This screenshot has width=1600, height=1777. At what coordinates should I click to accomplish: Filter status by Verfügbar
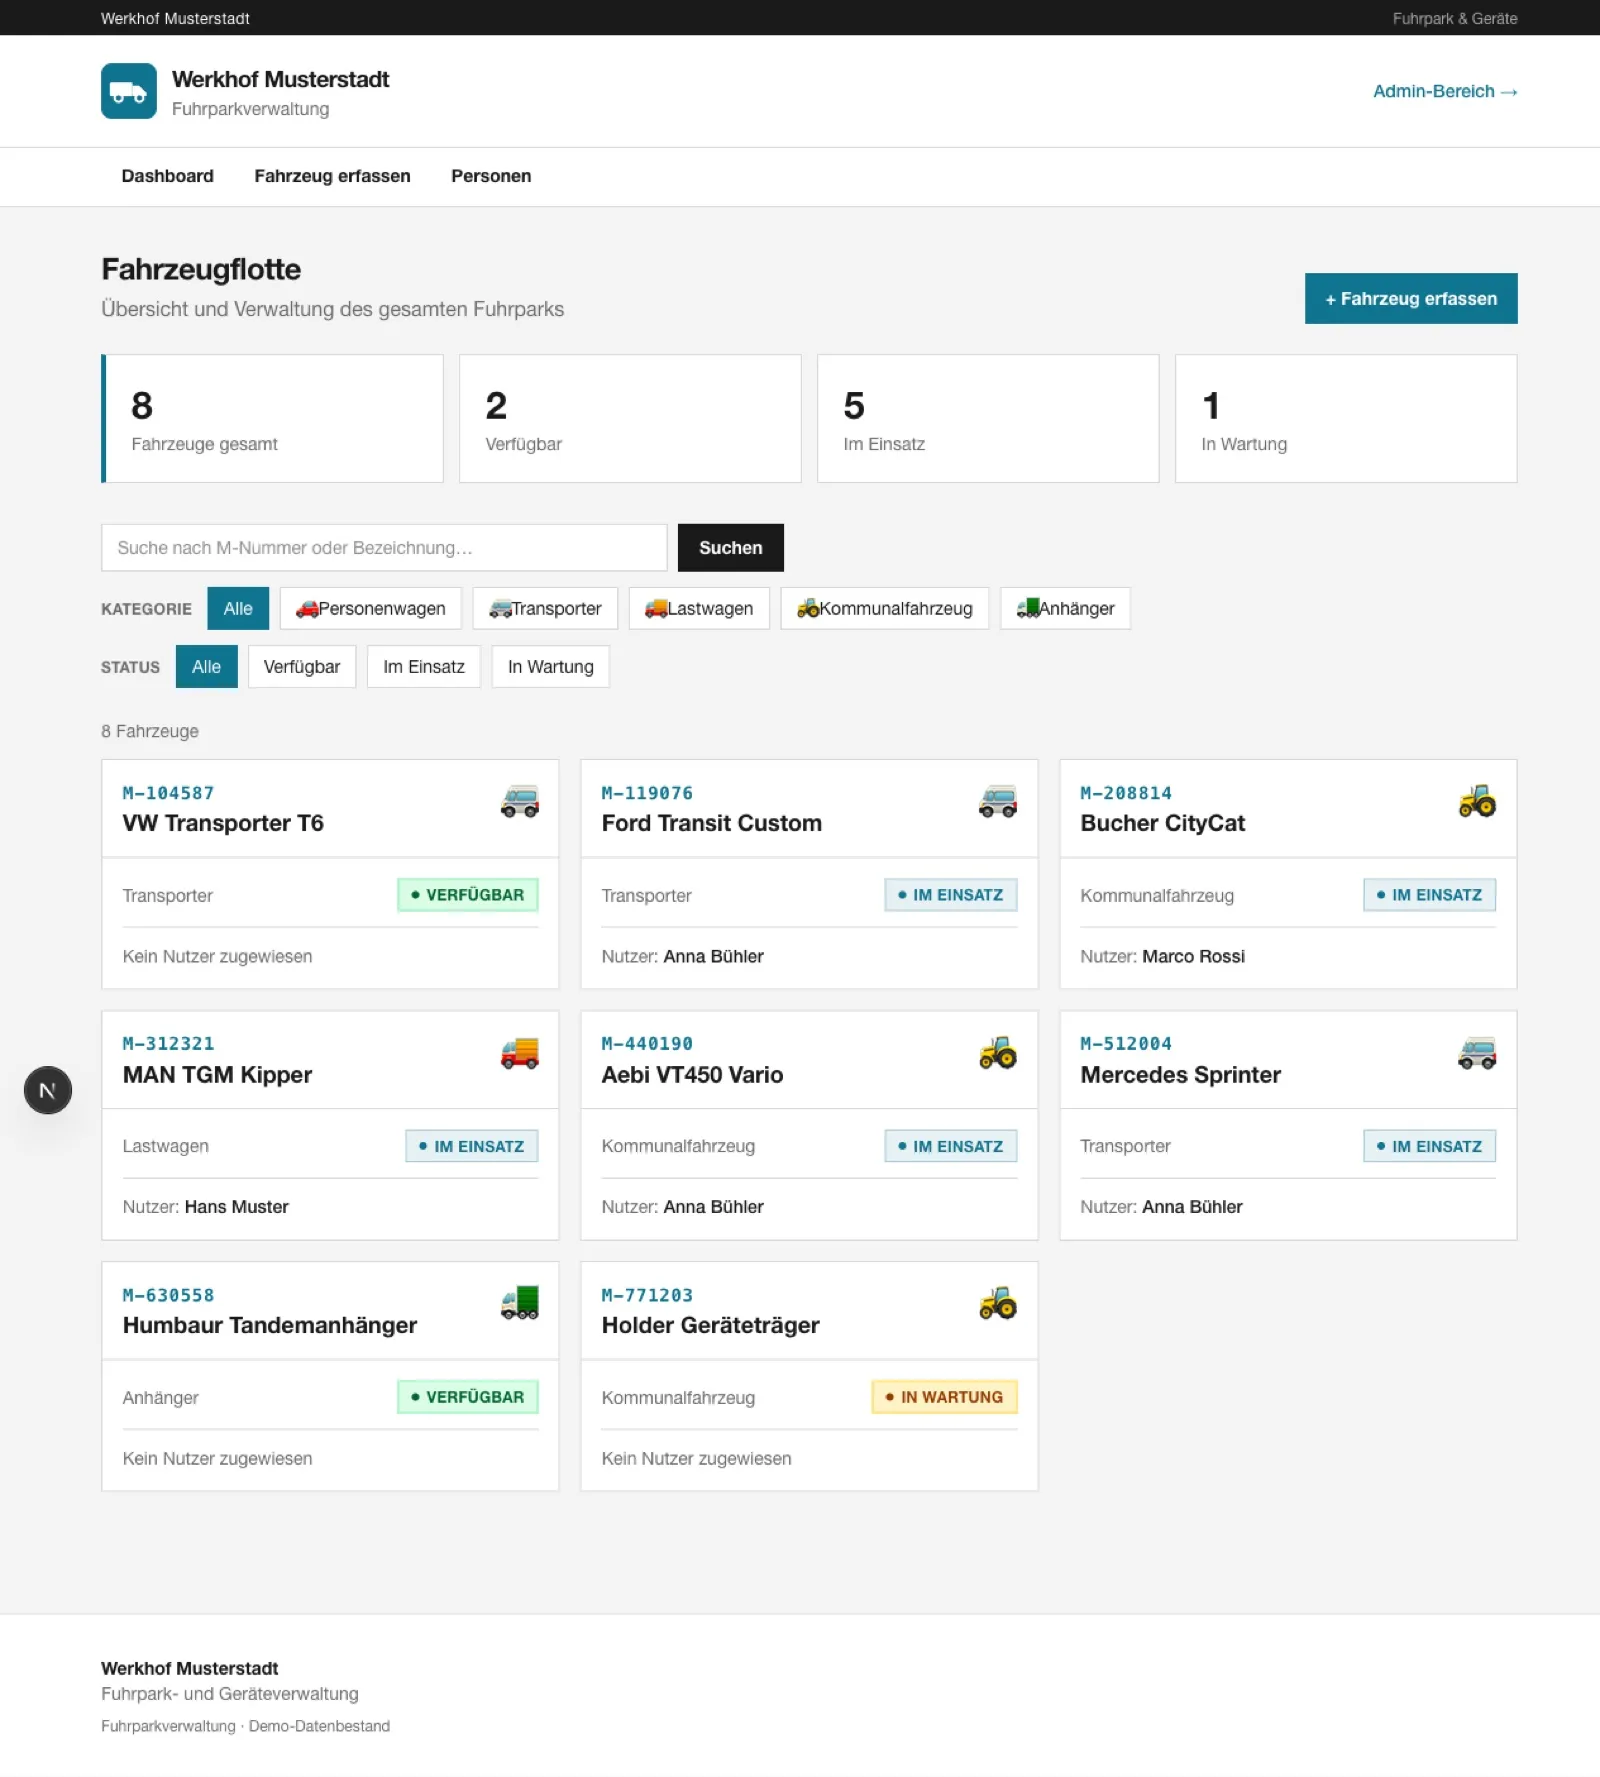(x=302, y=667)
